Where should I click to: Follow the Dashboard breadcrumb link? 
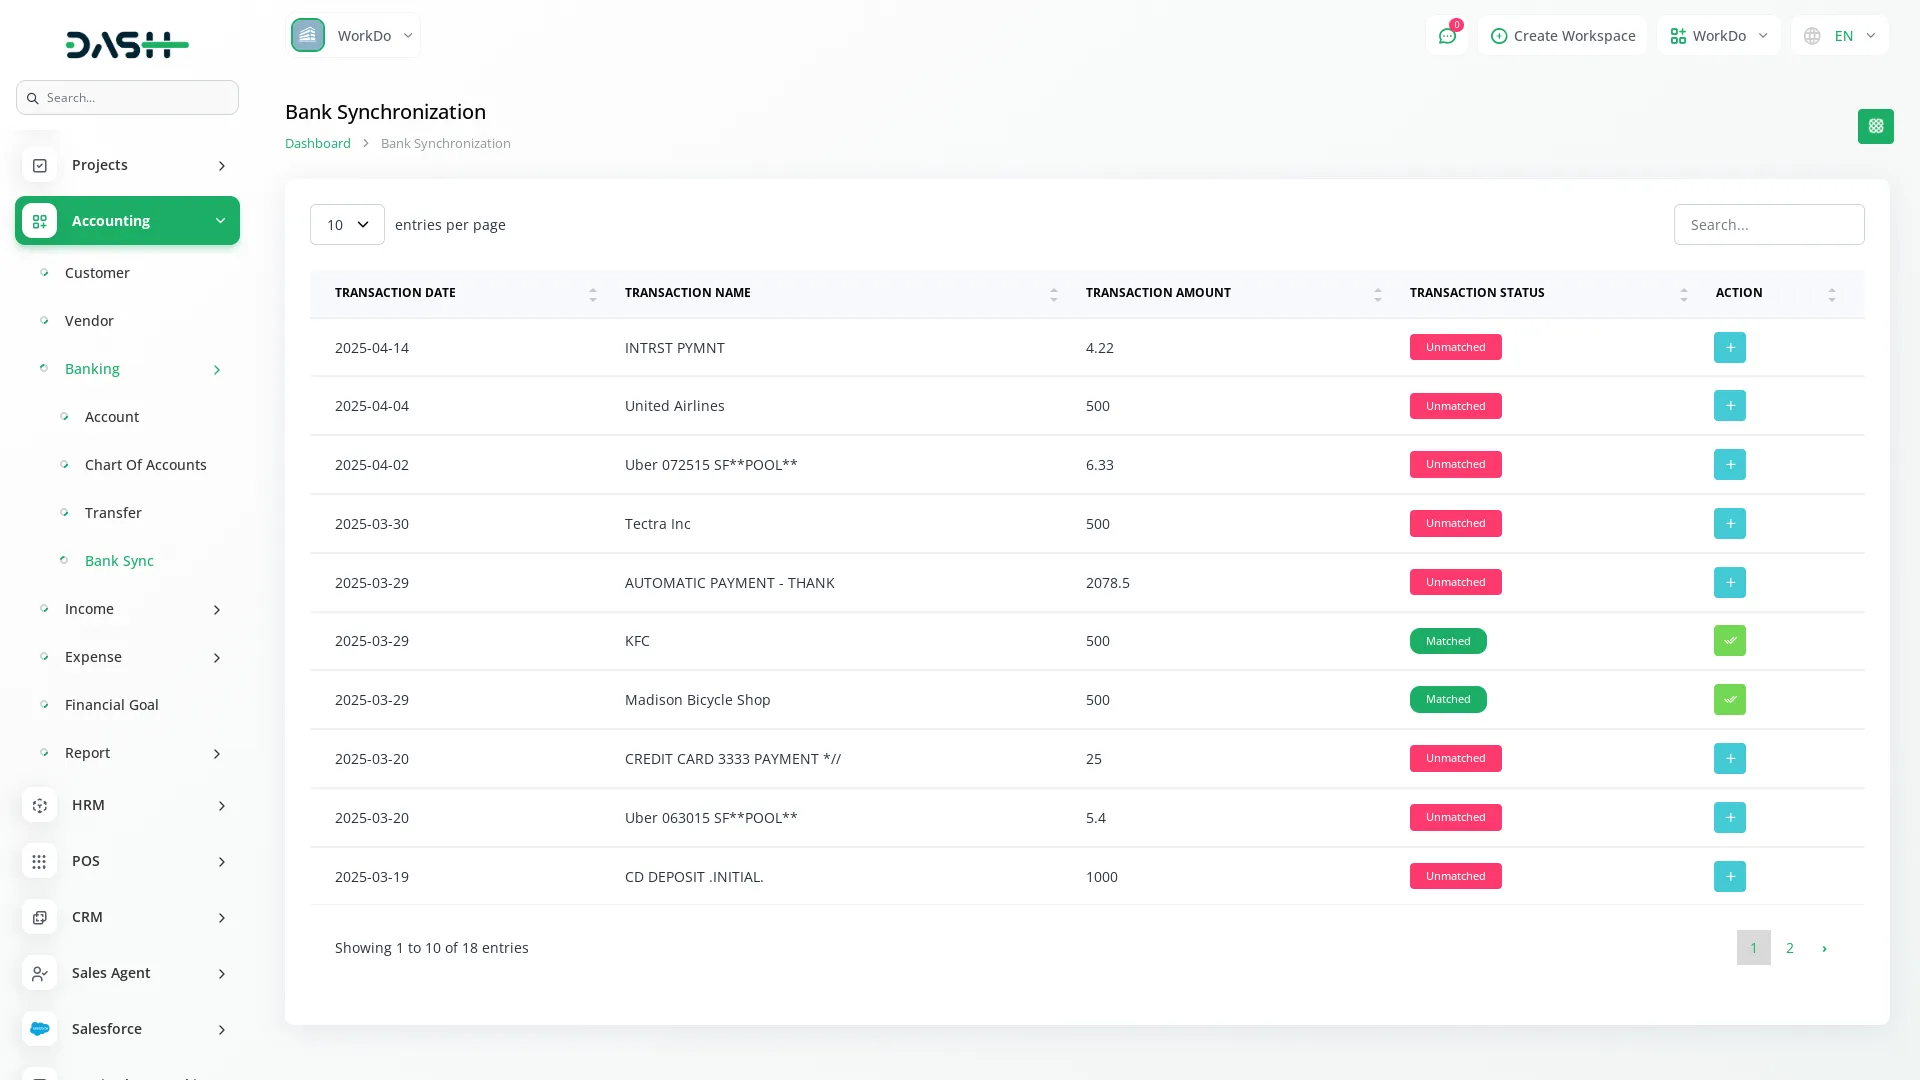(x=317, y=144)
